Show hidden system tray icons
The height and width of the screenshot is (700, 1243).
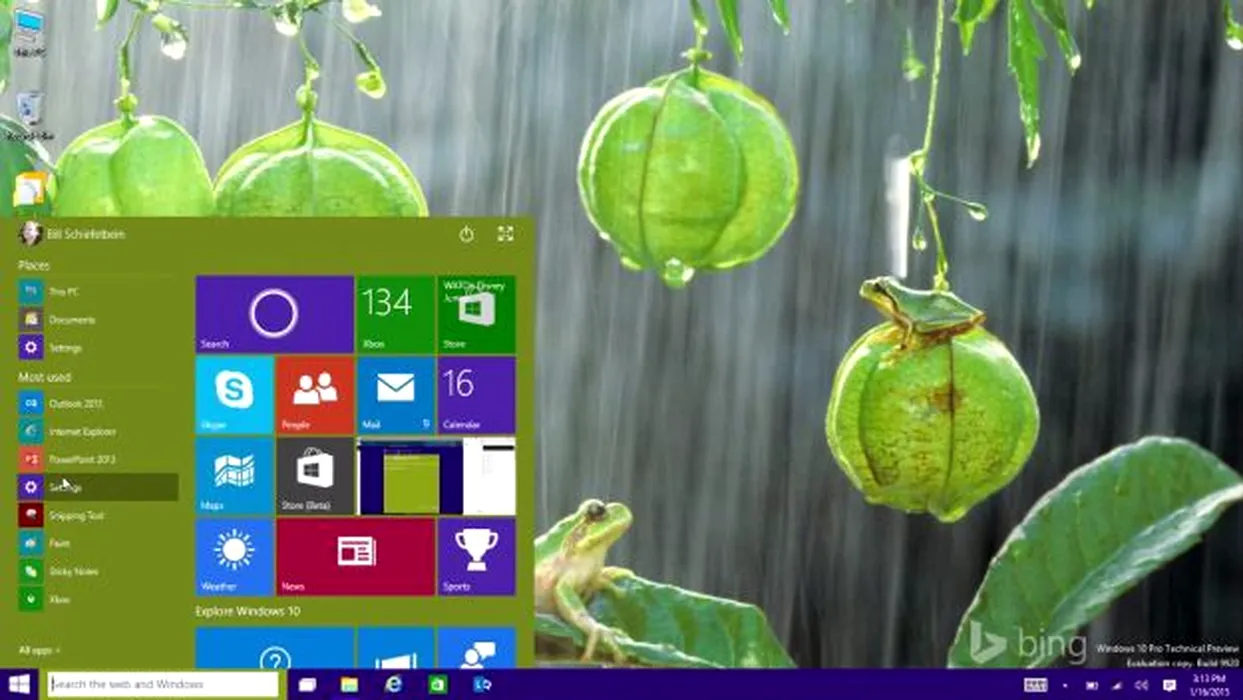[x=1065, y=685]
